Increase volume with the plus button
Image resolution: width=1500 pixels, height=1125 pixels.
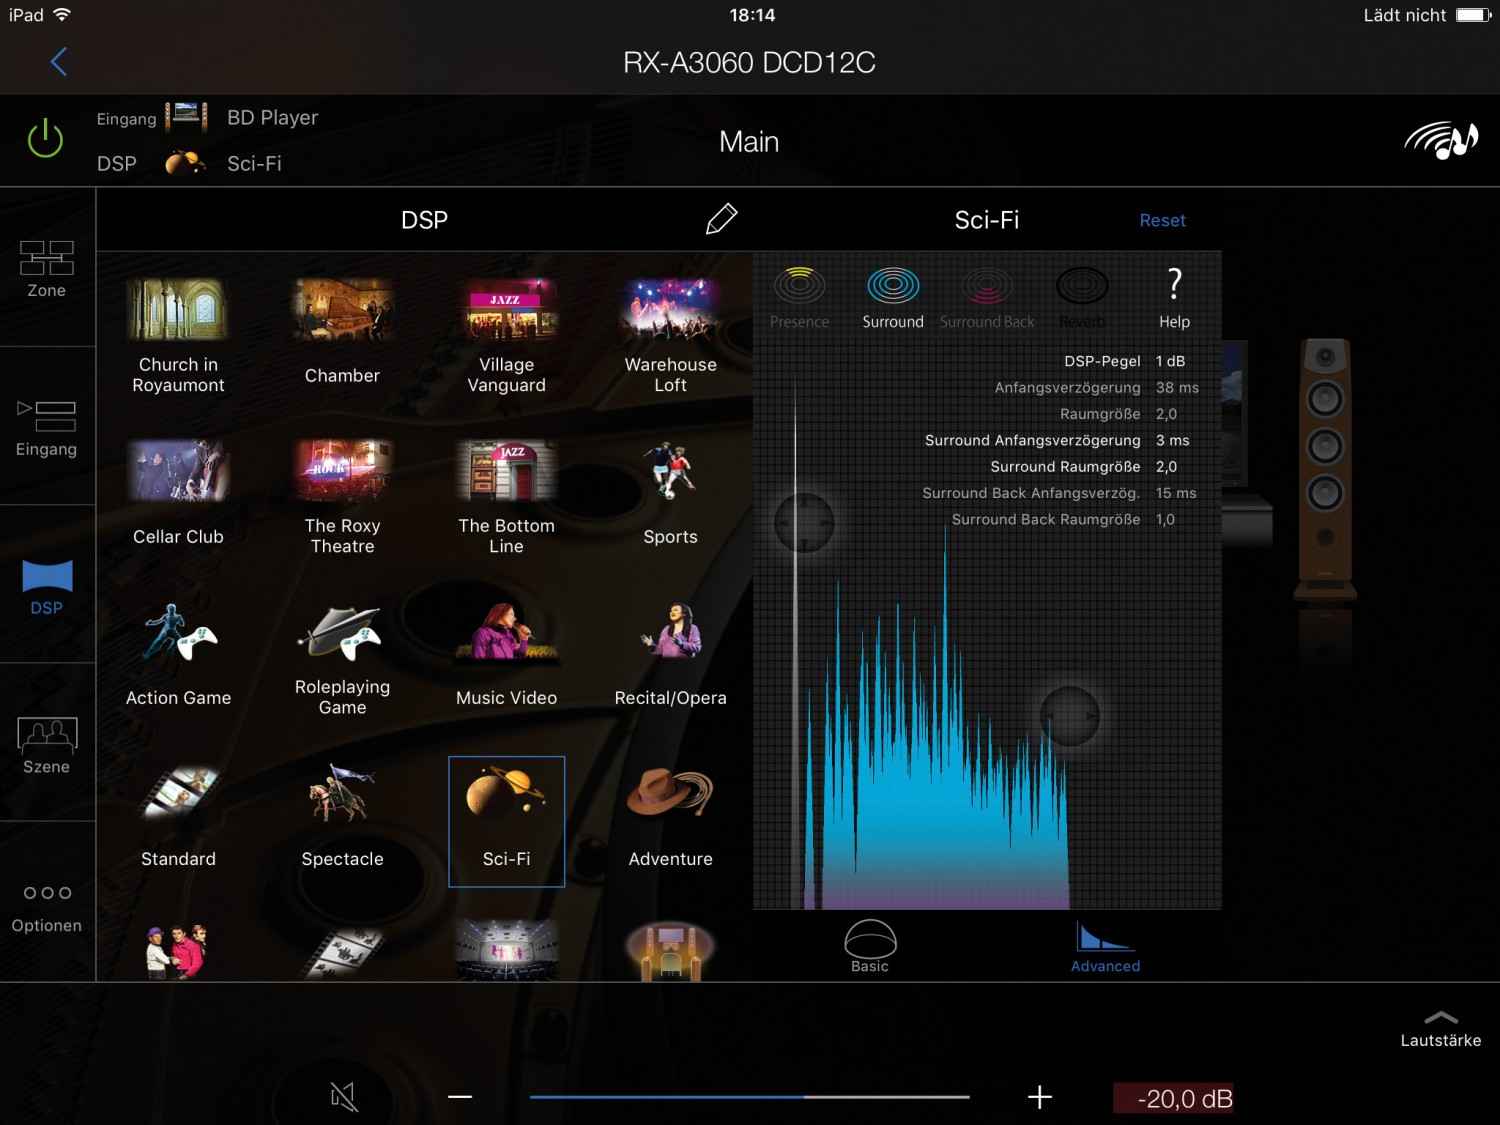tap(1040, 1097)
